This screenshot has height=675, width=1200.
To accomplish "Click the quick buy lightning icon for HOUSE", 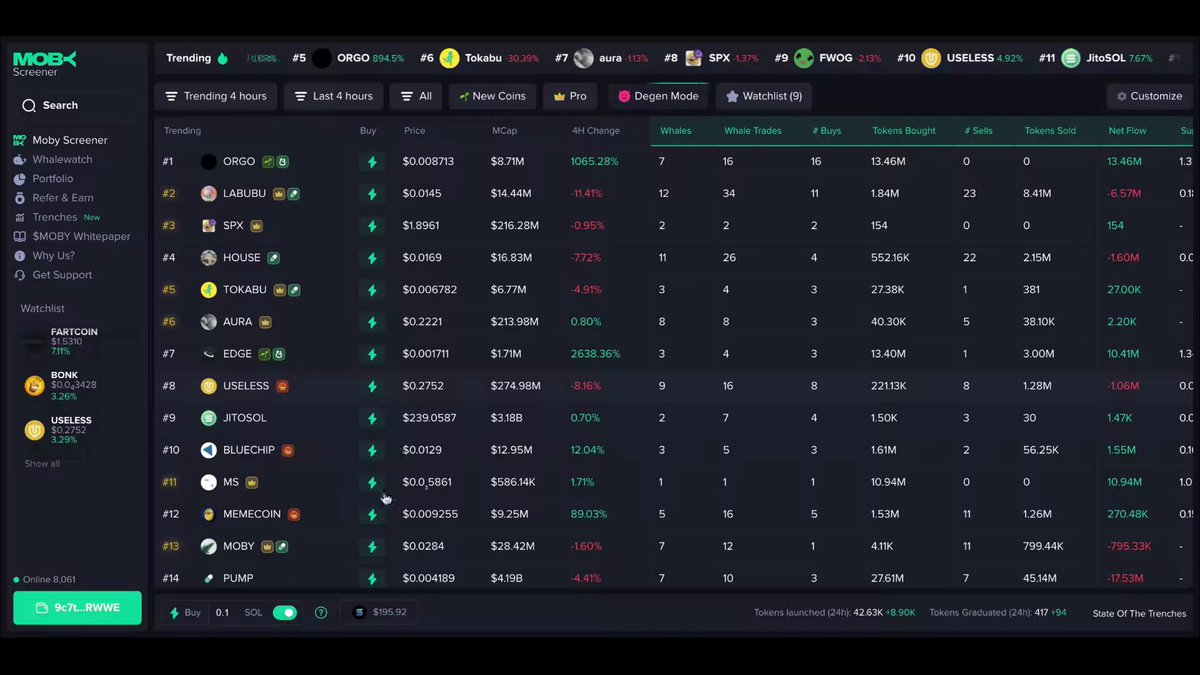I will pos(372,258).
